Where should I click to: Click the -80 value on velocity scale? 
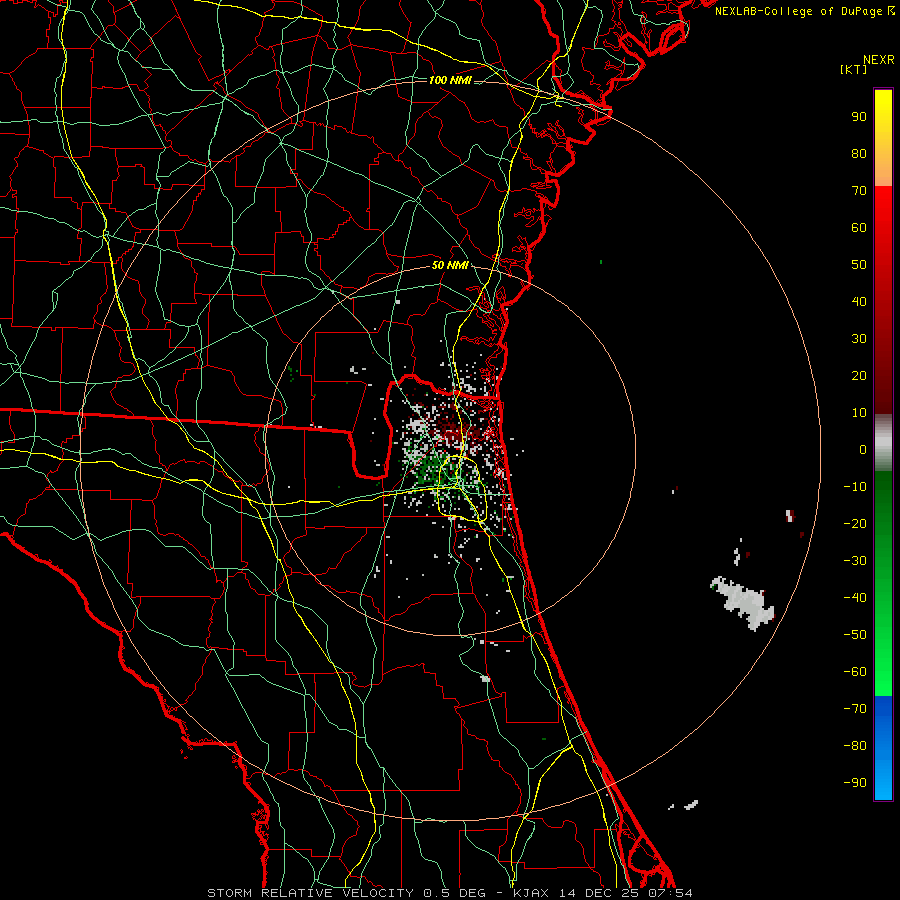(855, 746)
